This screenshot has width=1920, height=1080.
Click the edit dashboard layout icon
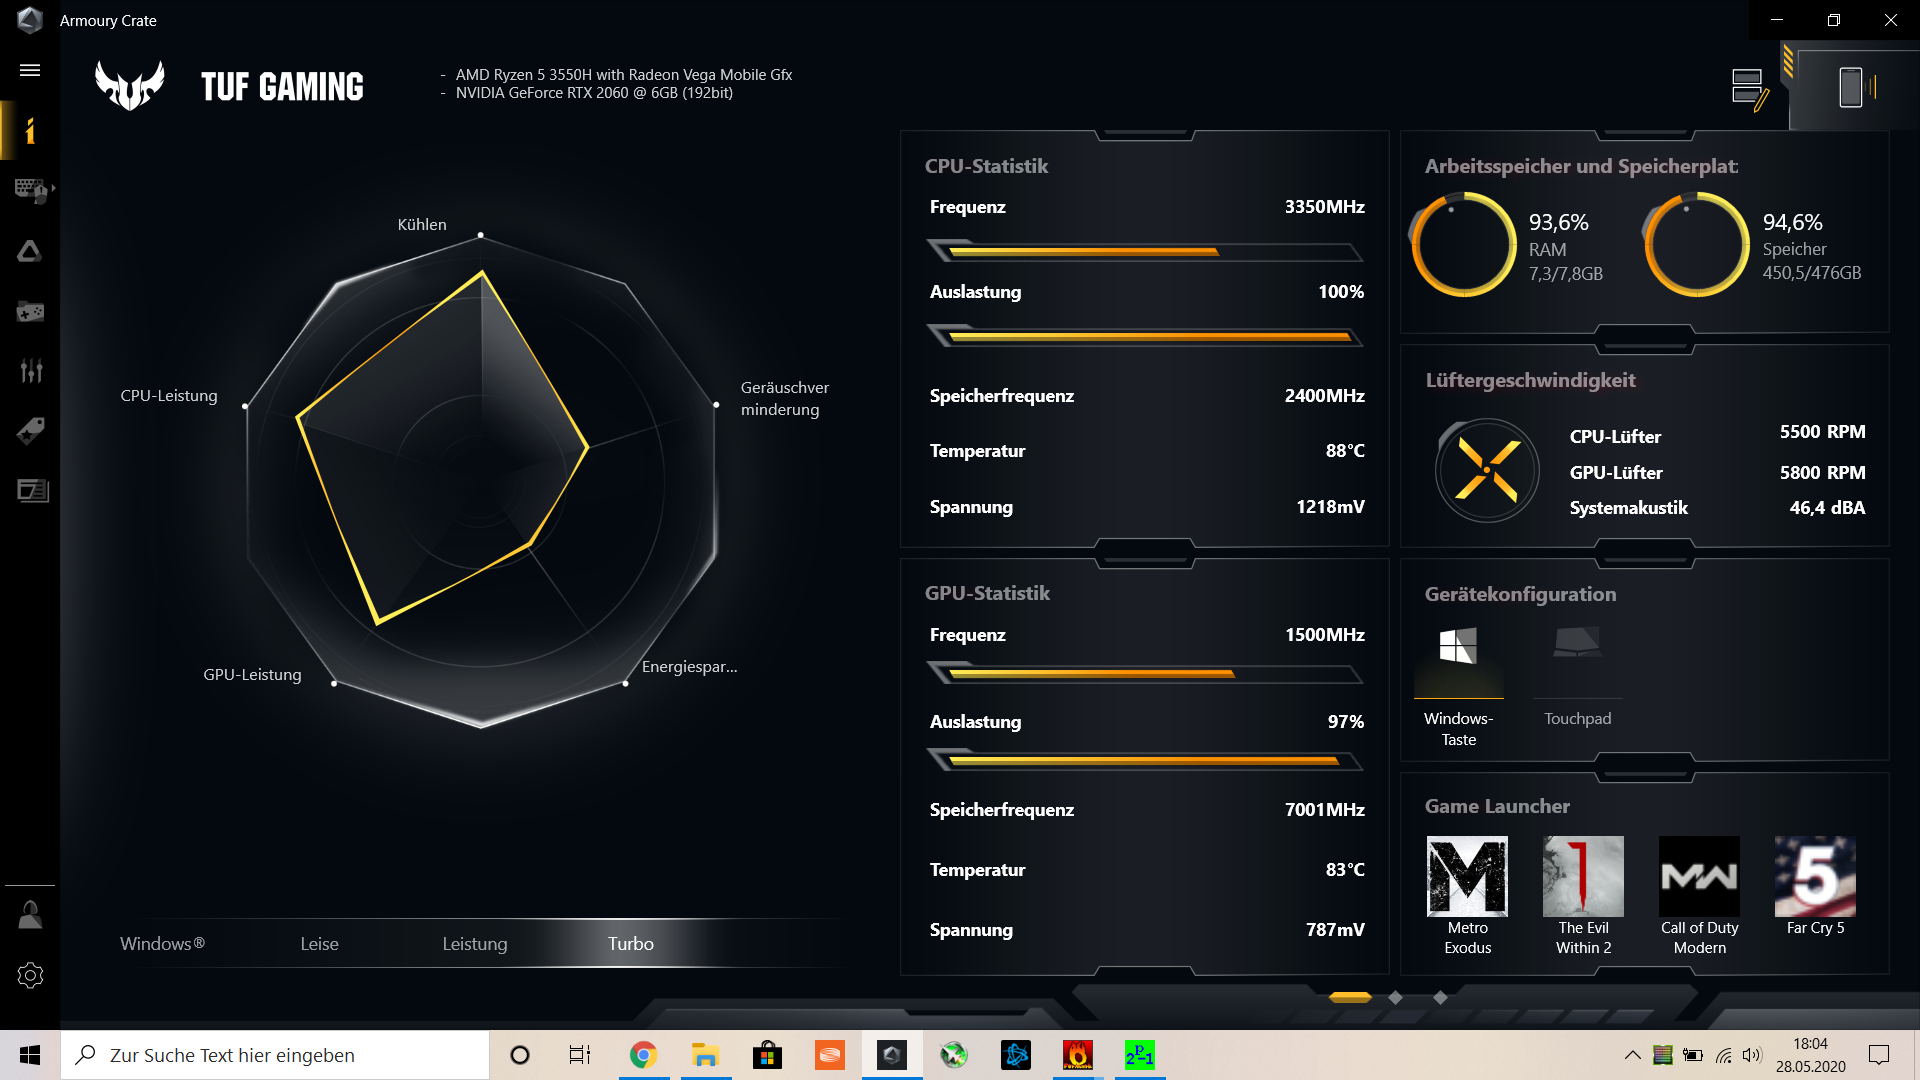point(1749,89)
